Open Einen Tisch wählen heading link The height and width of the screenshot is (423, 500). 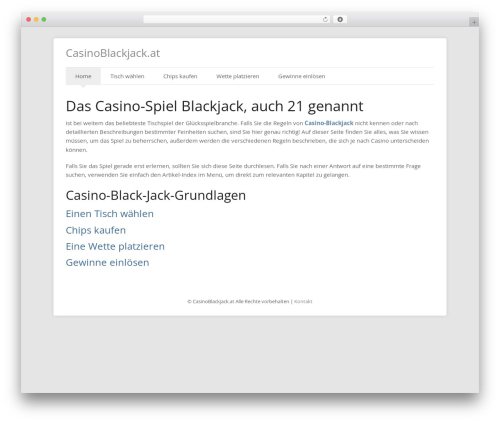click(x=110, y=214)
